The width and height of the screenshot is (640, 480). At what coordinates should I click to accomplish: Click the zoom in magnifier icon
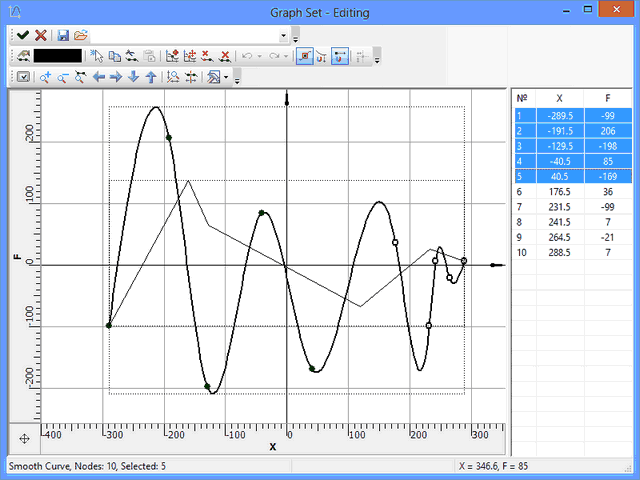coord(45,77)
